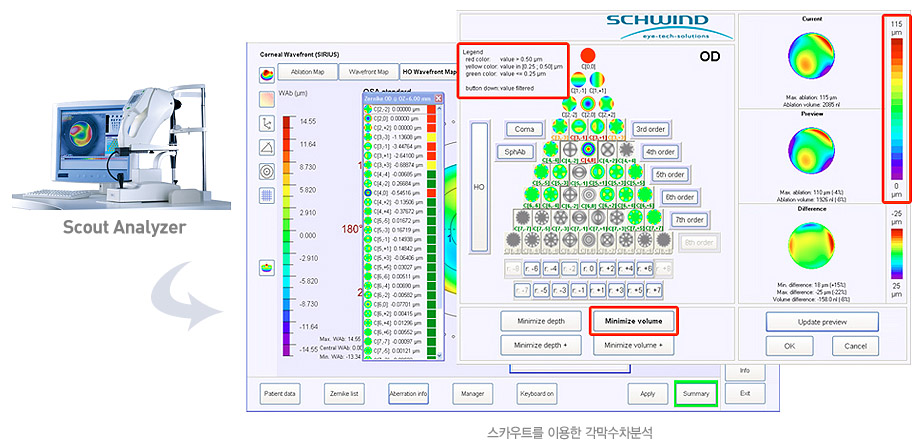Screen dimensions: 915x445
Task: Open Patient data
Action: (x=280, y=394)
